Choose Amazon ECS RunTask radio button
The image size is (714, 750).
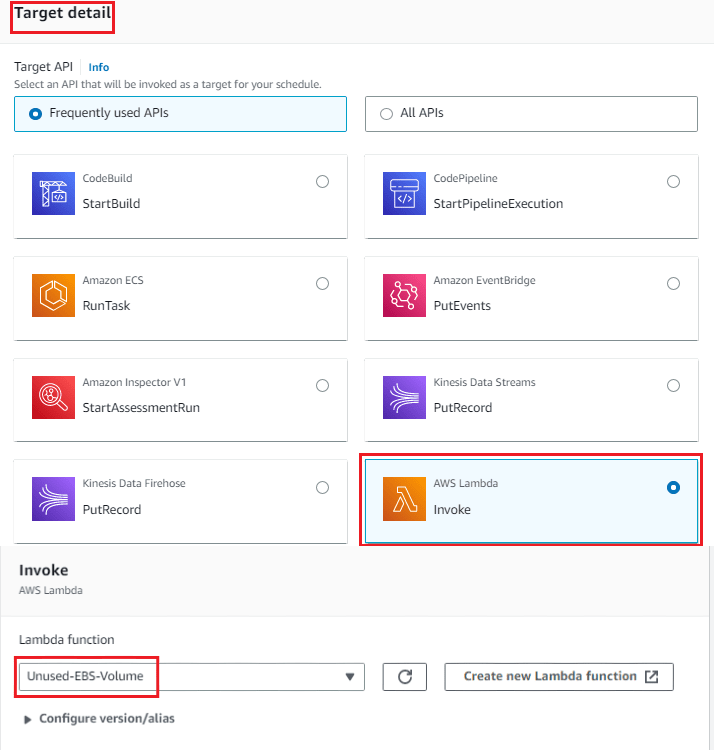322,283
